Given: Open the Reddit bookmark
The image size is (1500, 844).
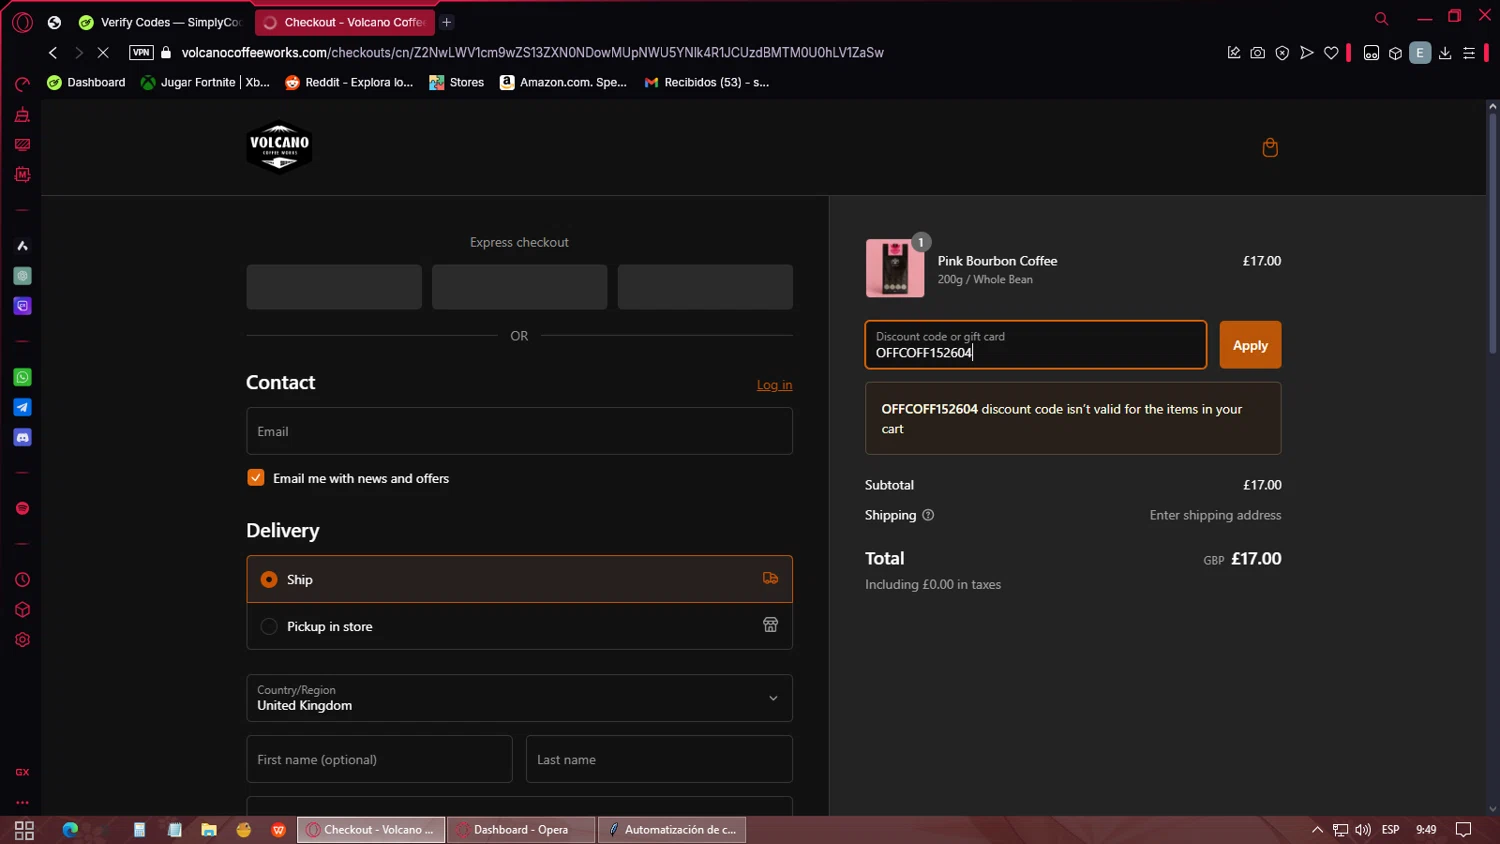Looking at the screenshot, I should pyautogui.click(x=349, y=82).
